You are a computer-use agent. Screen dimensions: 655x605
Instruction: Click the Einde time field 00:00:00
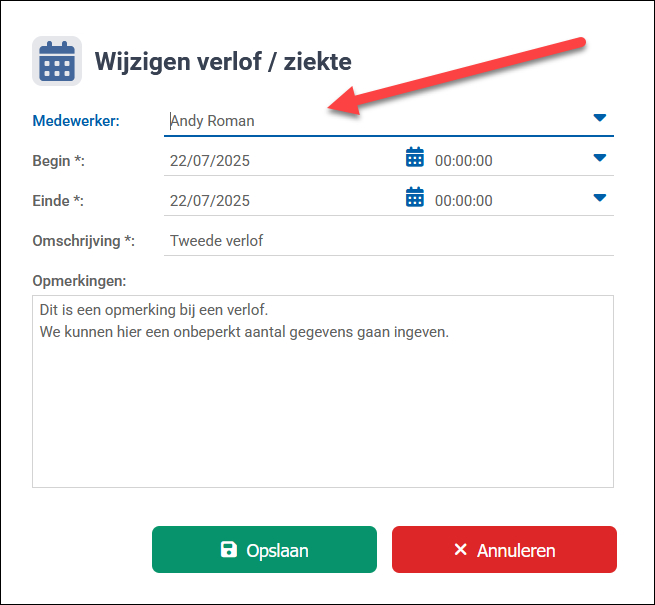(x=500, y=200)
